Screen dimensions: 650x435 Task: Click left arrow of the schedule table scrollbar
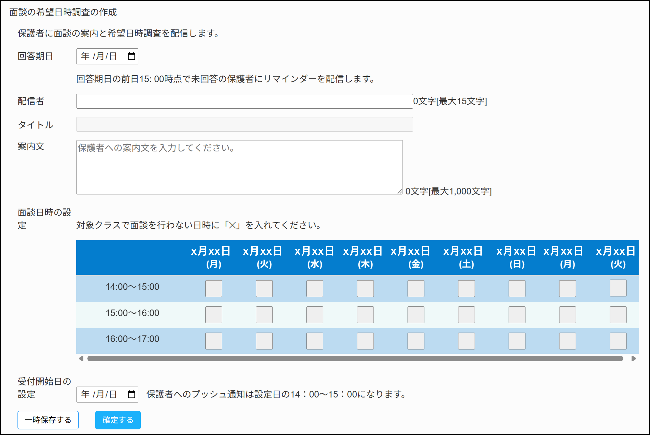81,358
